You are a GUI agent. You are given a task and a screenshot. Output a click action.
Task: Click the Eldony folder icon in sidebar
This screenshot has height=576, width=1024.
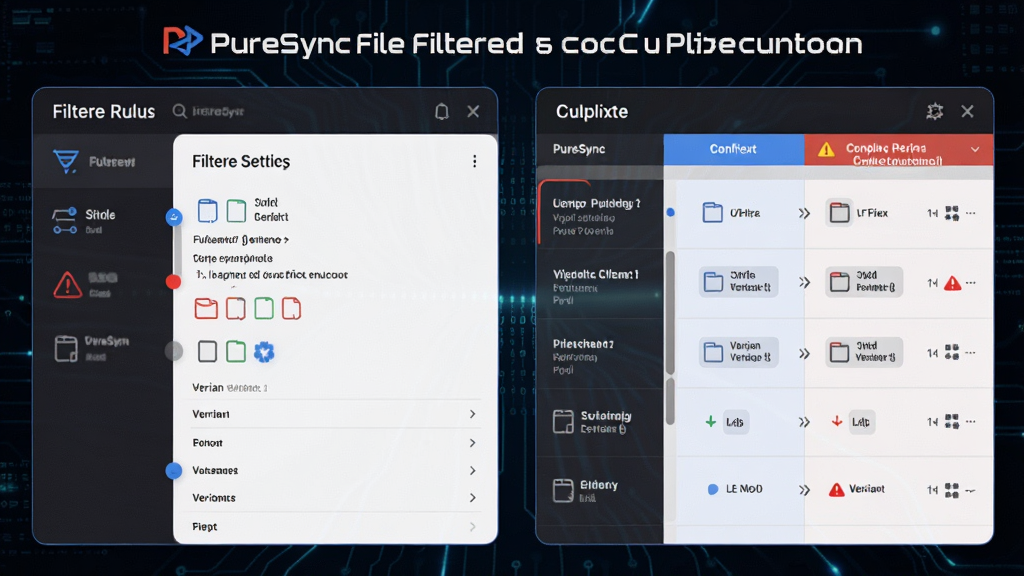563,490
